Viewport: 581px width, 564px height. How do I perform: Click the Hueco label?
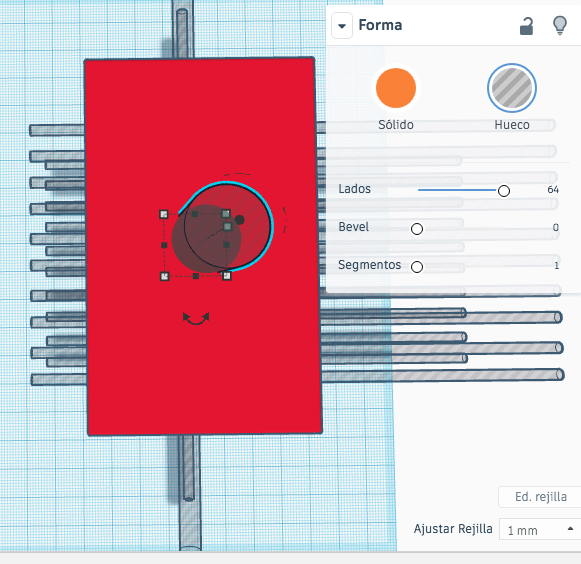click(x=512, y=125)
